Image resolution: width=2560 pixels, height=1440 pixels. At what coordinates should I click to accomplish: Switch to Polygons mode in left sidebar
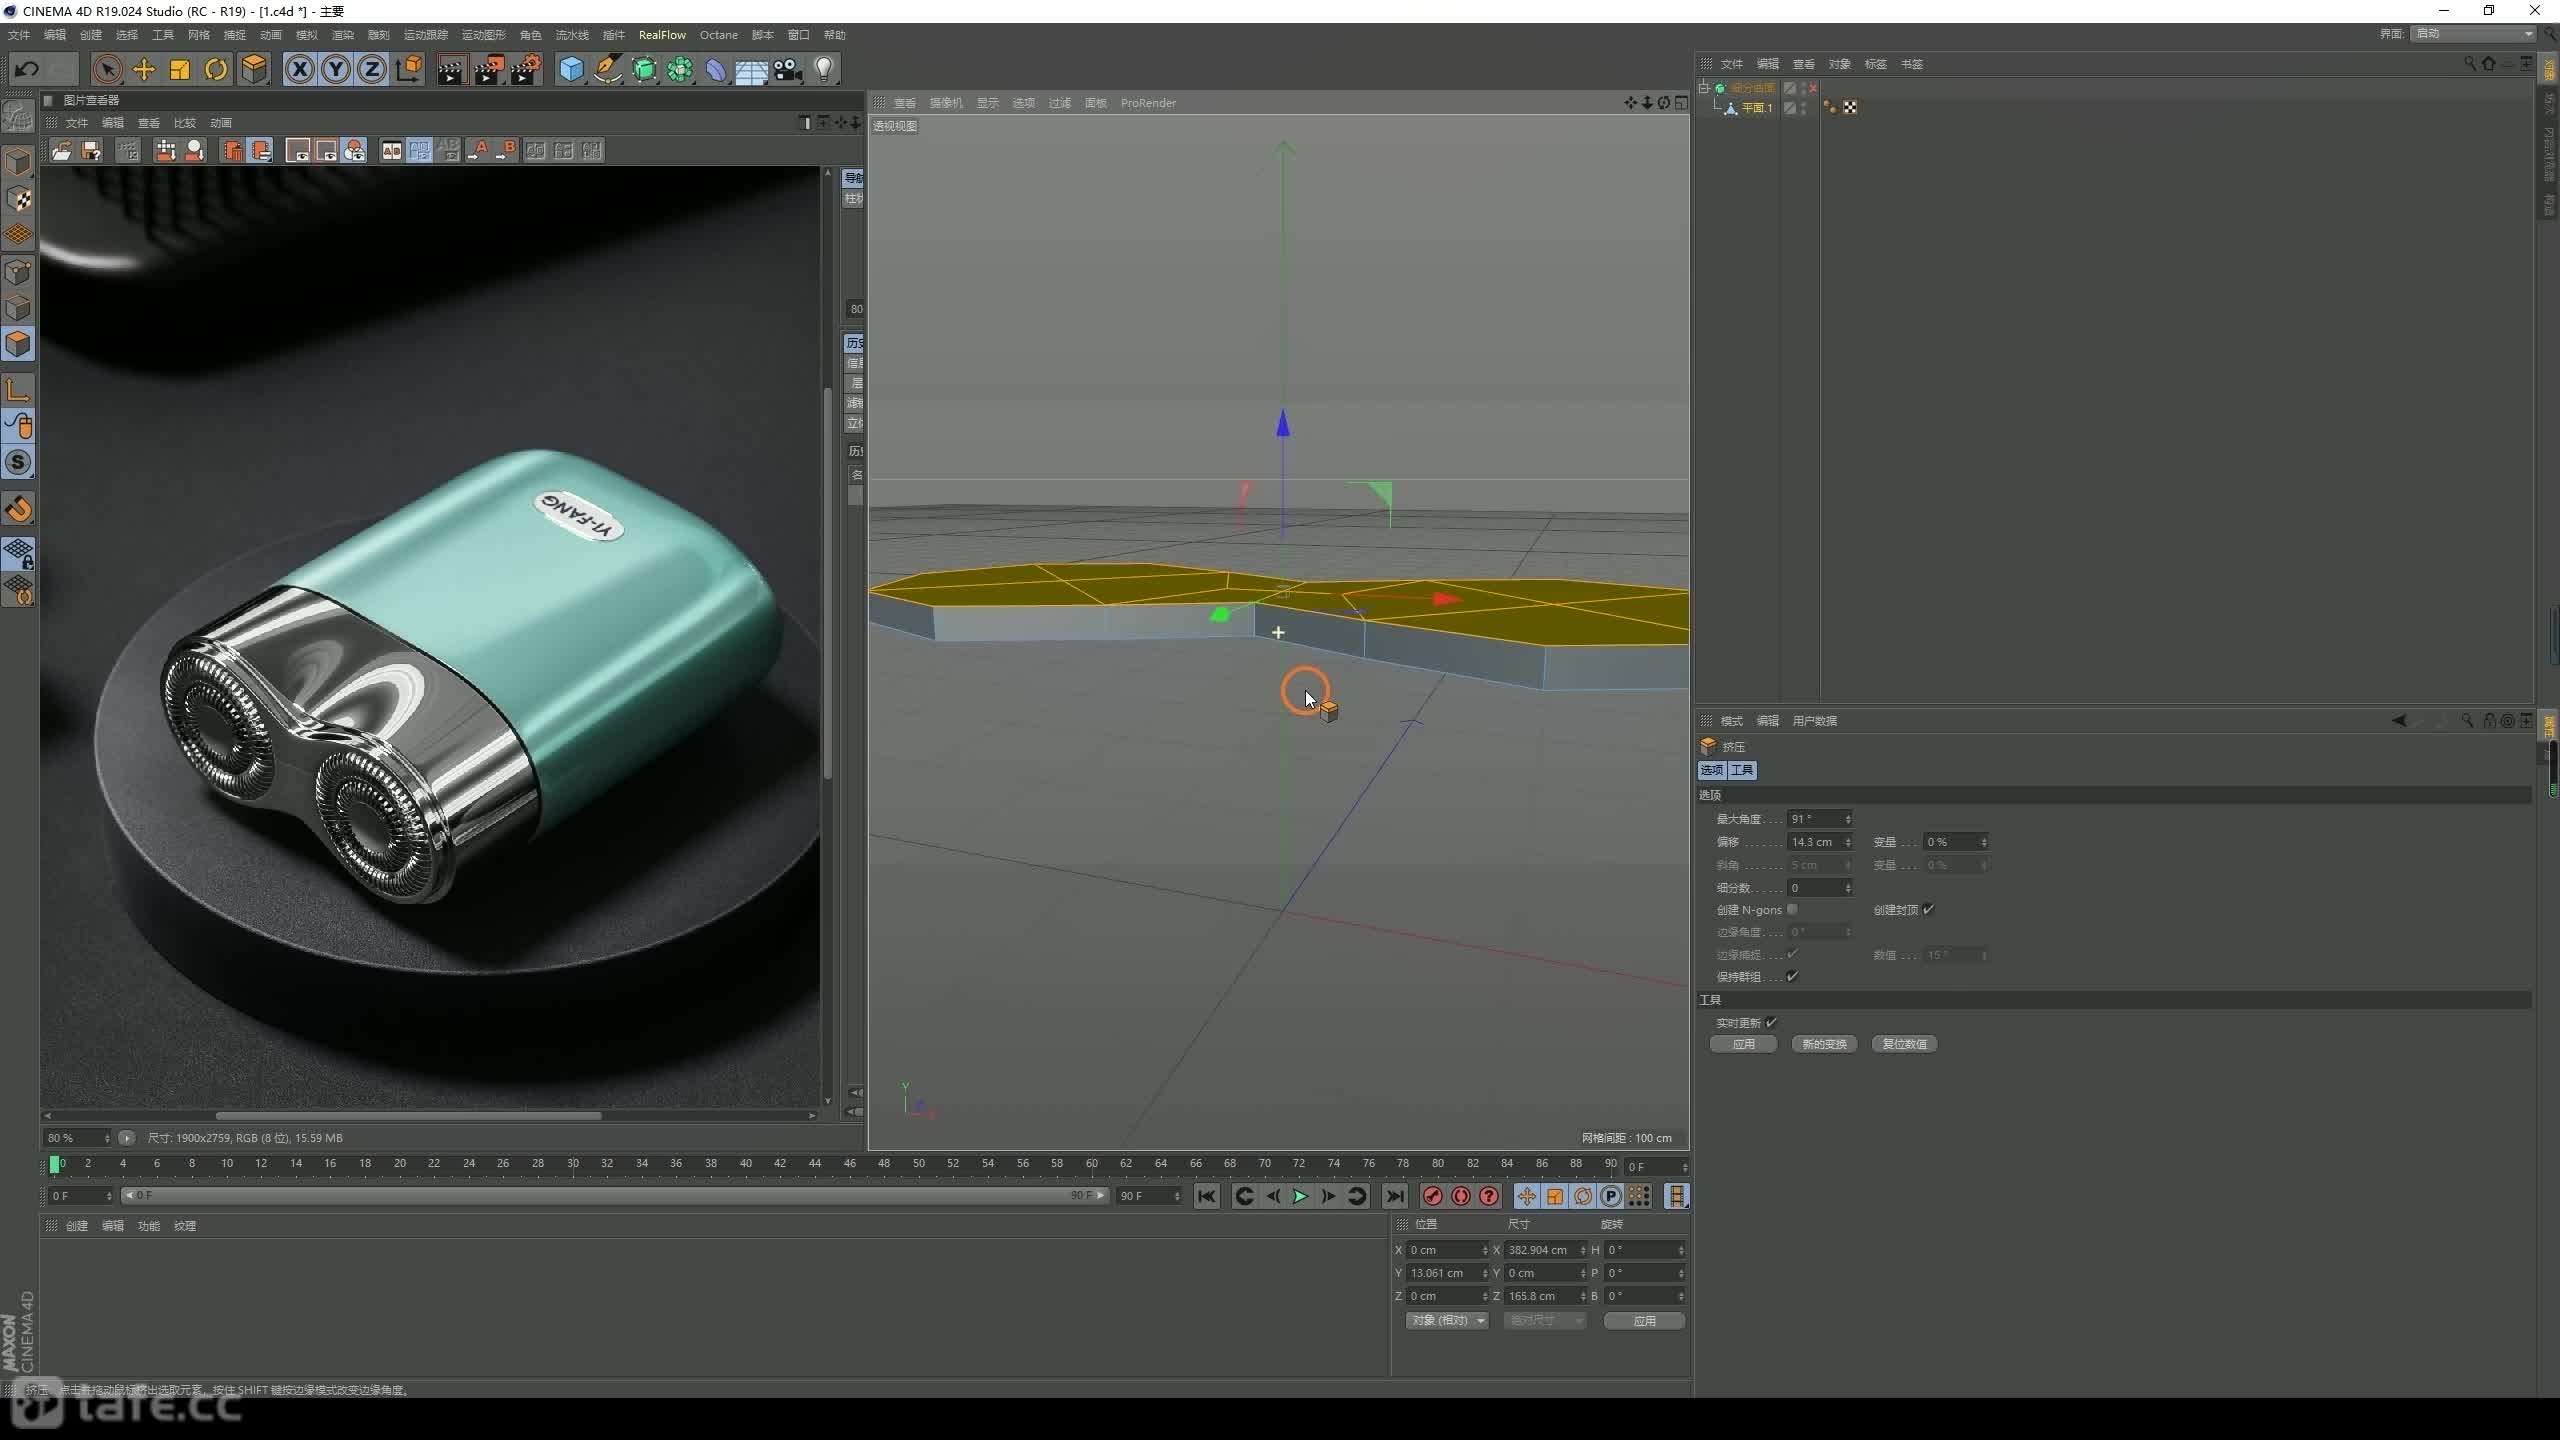pos(18,344)
